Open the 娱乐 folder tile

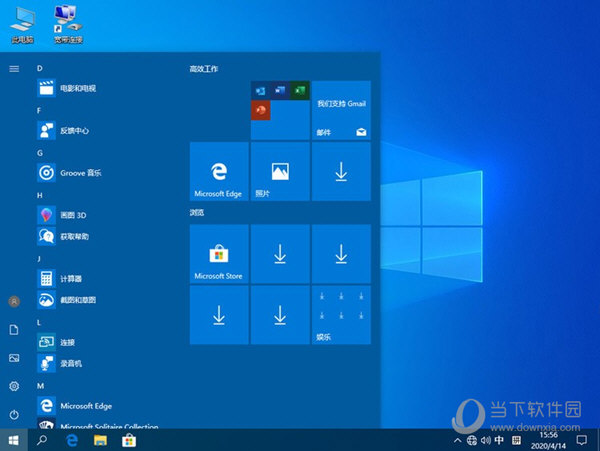341,315
